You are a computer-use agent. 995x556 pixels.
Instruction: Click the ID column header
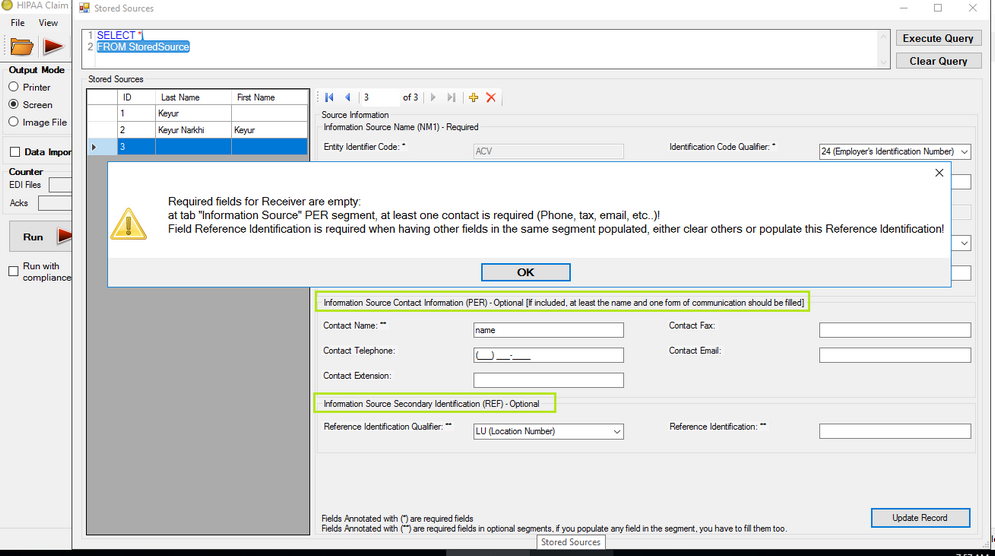[136, 97]
